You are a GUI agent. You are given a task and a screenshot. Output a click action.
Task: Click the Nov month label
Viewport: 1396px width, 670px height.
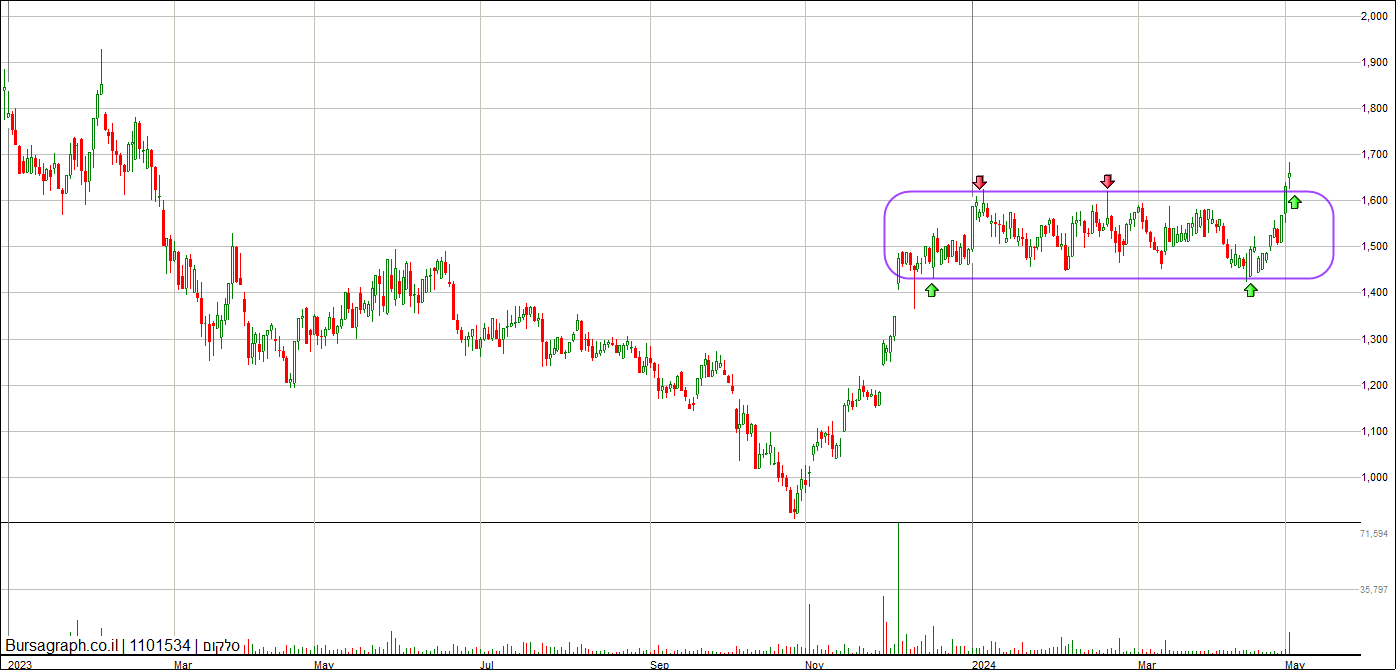815,664
